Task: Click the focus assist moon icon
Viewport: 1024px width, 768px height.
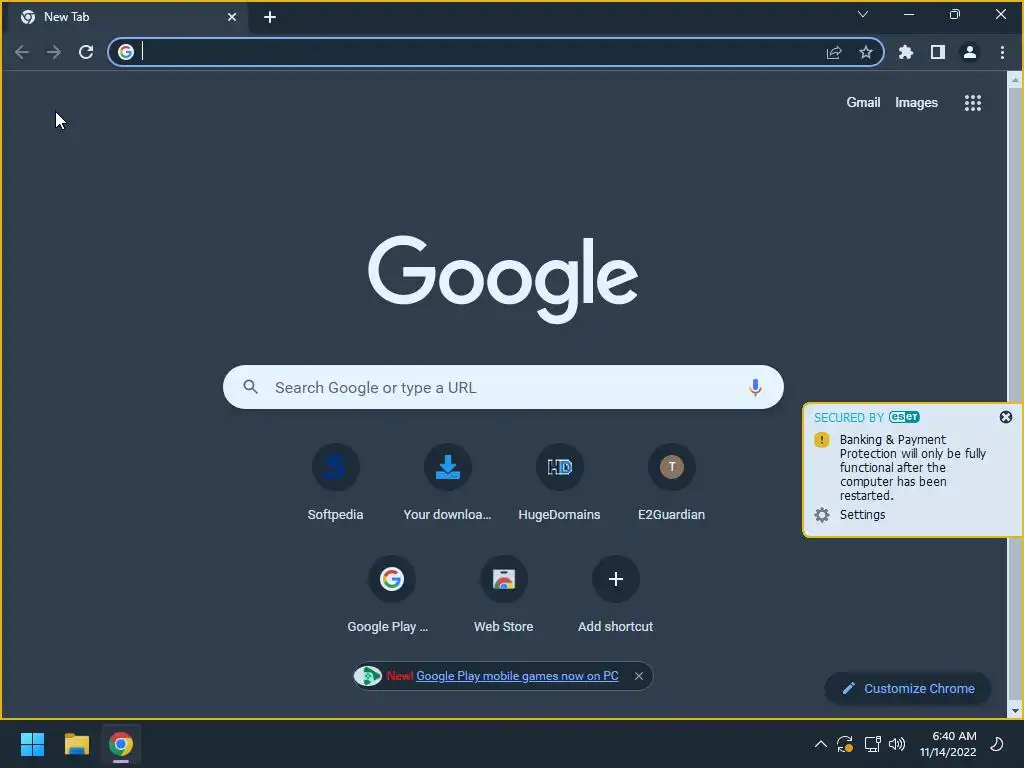Action: pos(997,744)
